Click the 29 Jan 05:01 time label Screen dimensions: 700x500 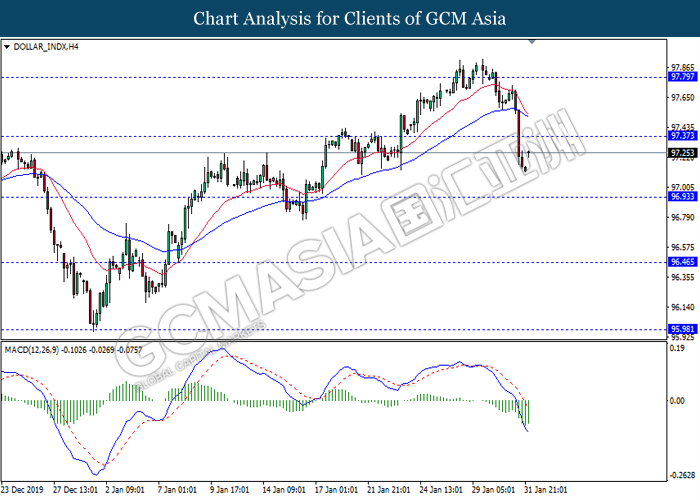click(x=493, y=490)
